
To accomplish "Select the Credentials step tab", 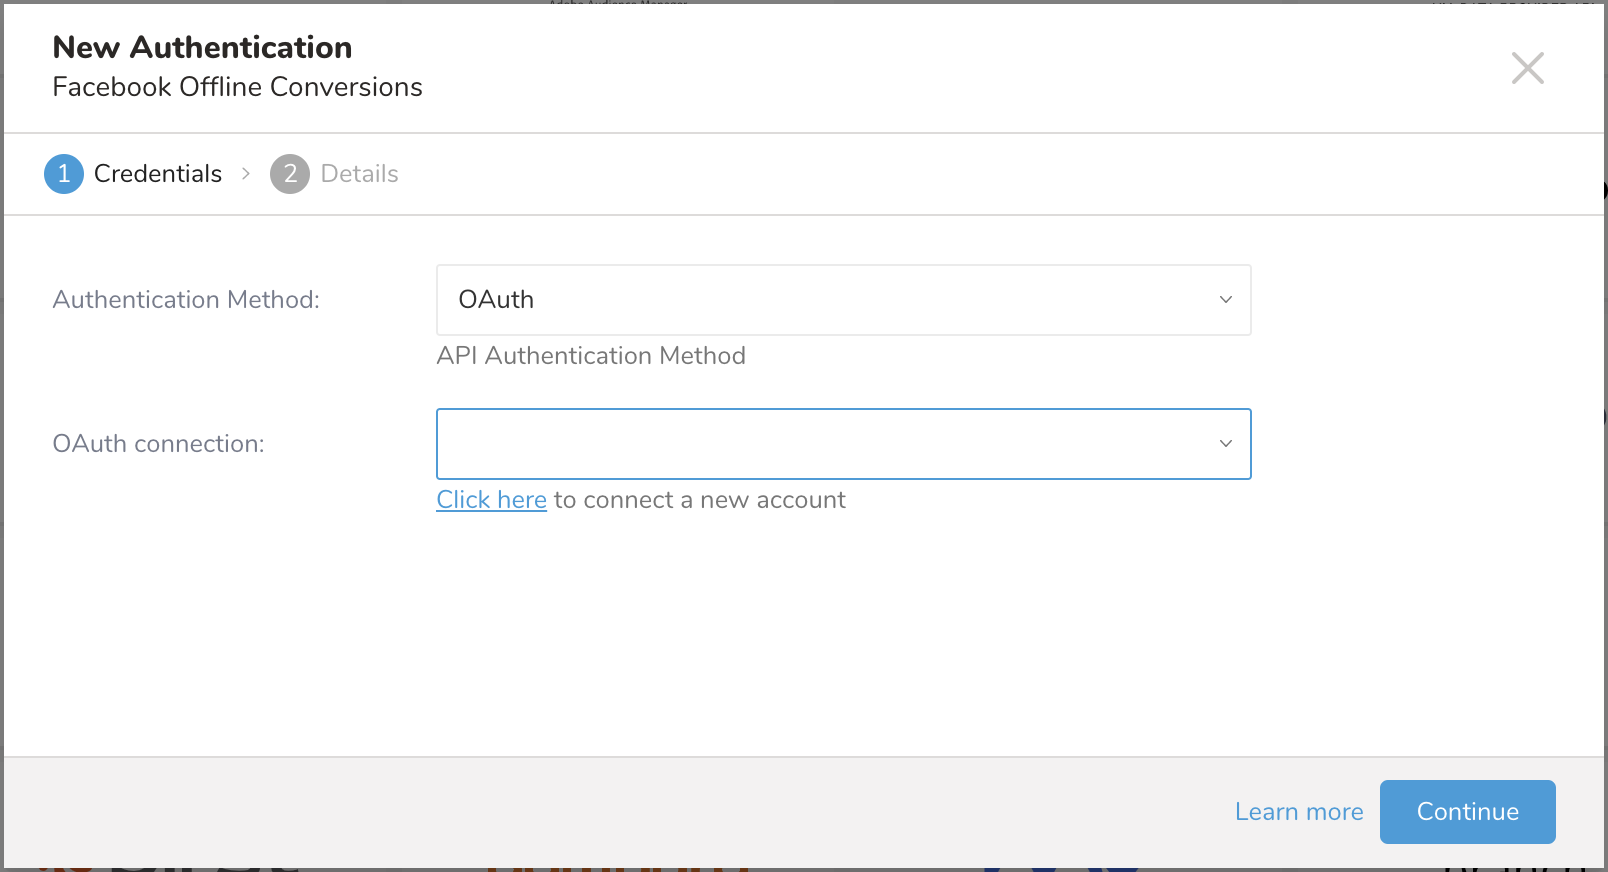I will (x=157, y=174).
